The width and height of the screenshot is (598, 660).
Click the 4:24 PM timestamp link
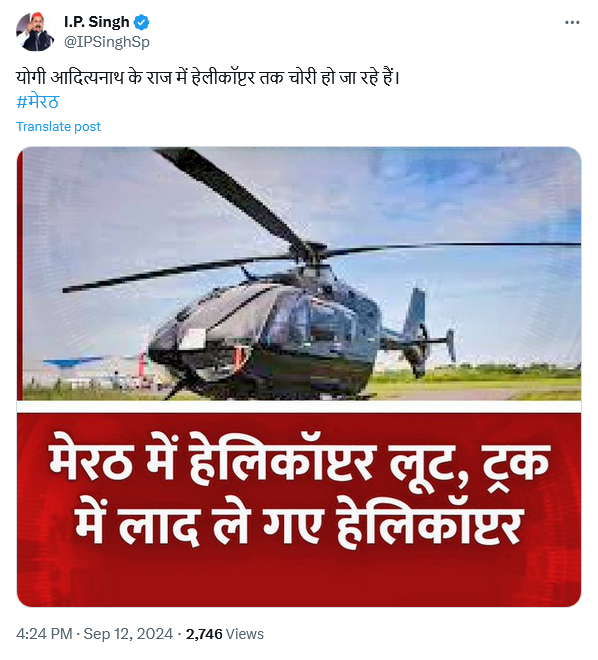pyautogui.click(x=44, y=634)
